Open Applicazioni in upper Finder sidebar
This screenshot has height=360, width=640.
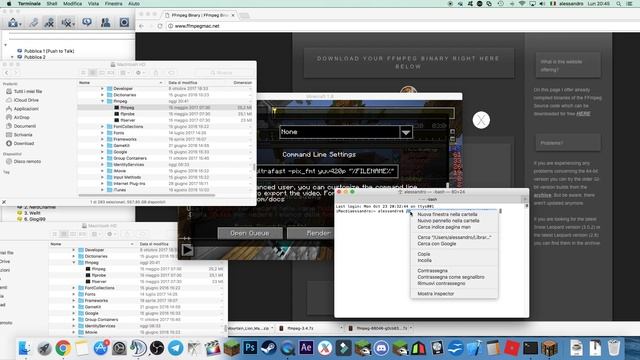[26, 109]
